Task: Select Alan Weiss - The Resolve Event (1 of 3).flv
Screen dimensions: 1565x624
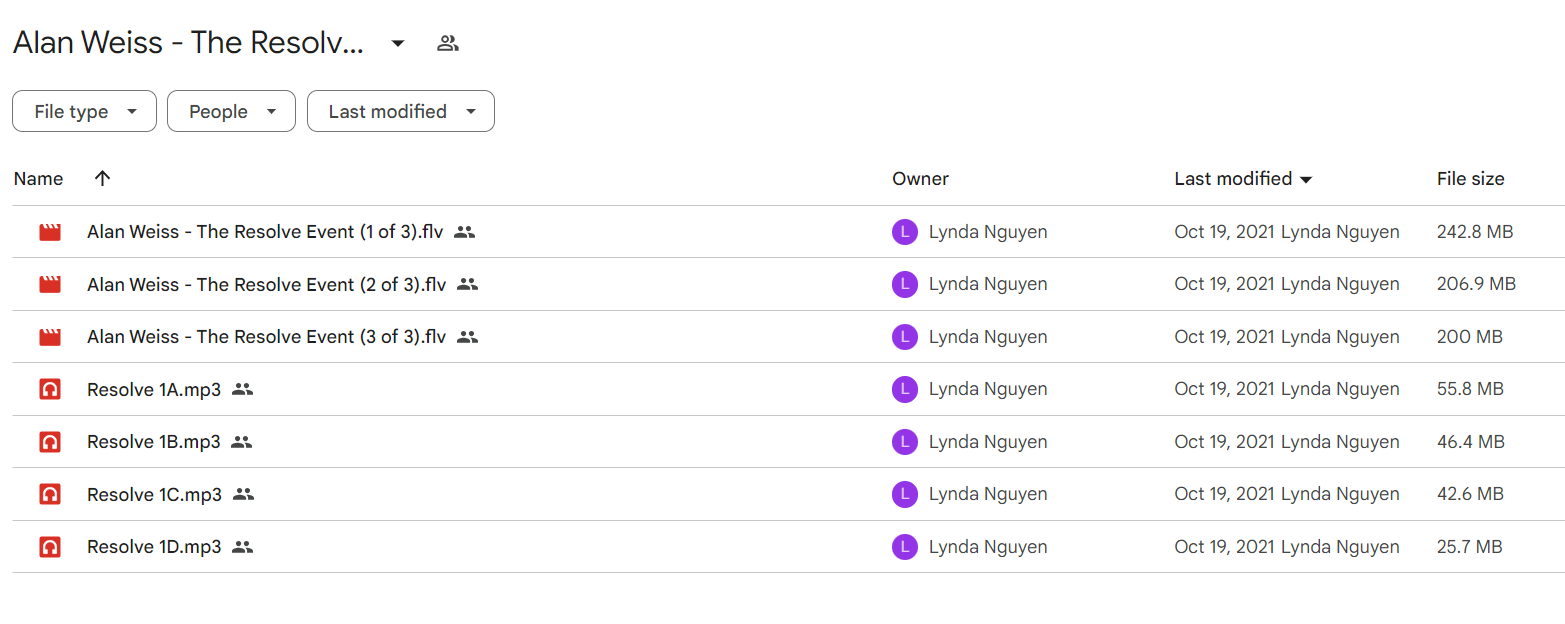Action: pos(265,232)
